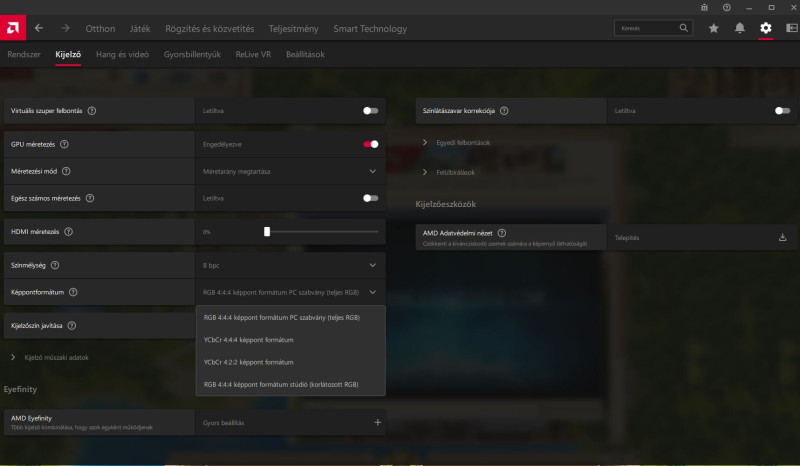This screenshot has width=800, height=466.
Task: Show help for GPU méretezés
Action: coord(64,144)
